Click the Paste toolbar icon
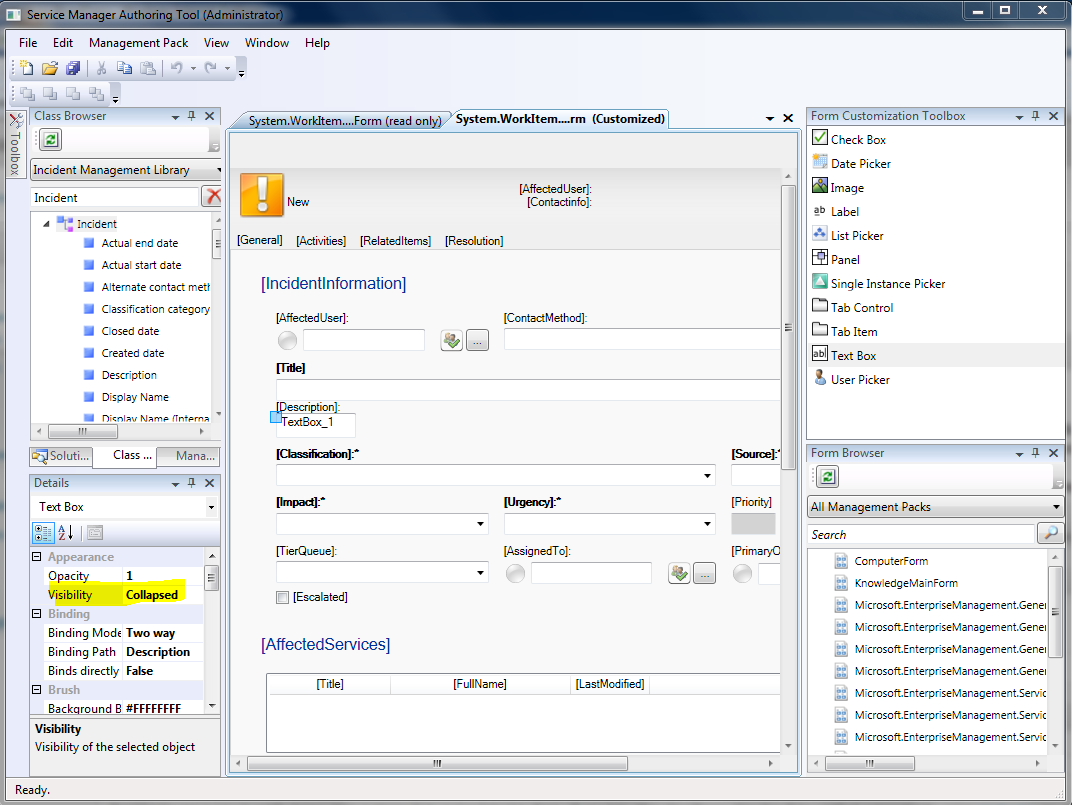Viewport: 1072px width, 805px height. click(148, 68)
